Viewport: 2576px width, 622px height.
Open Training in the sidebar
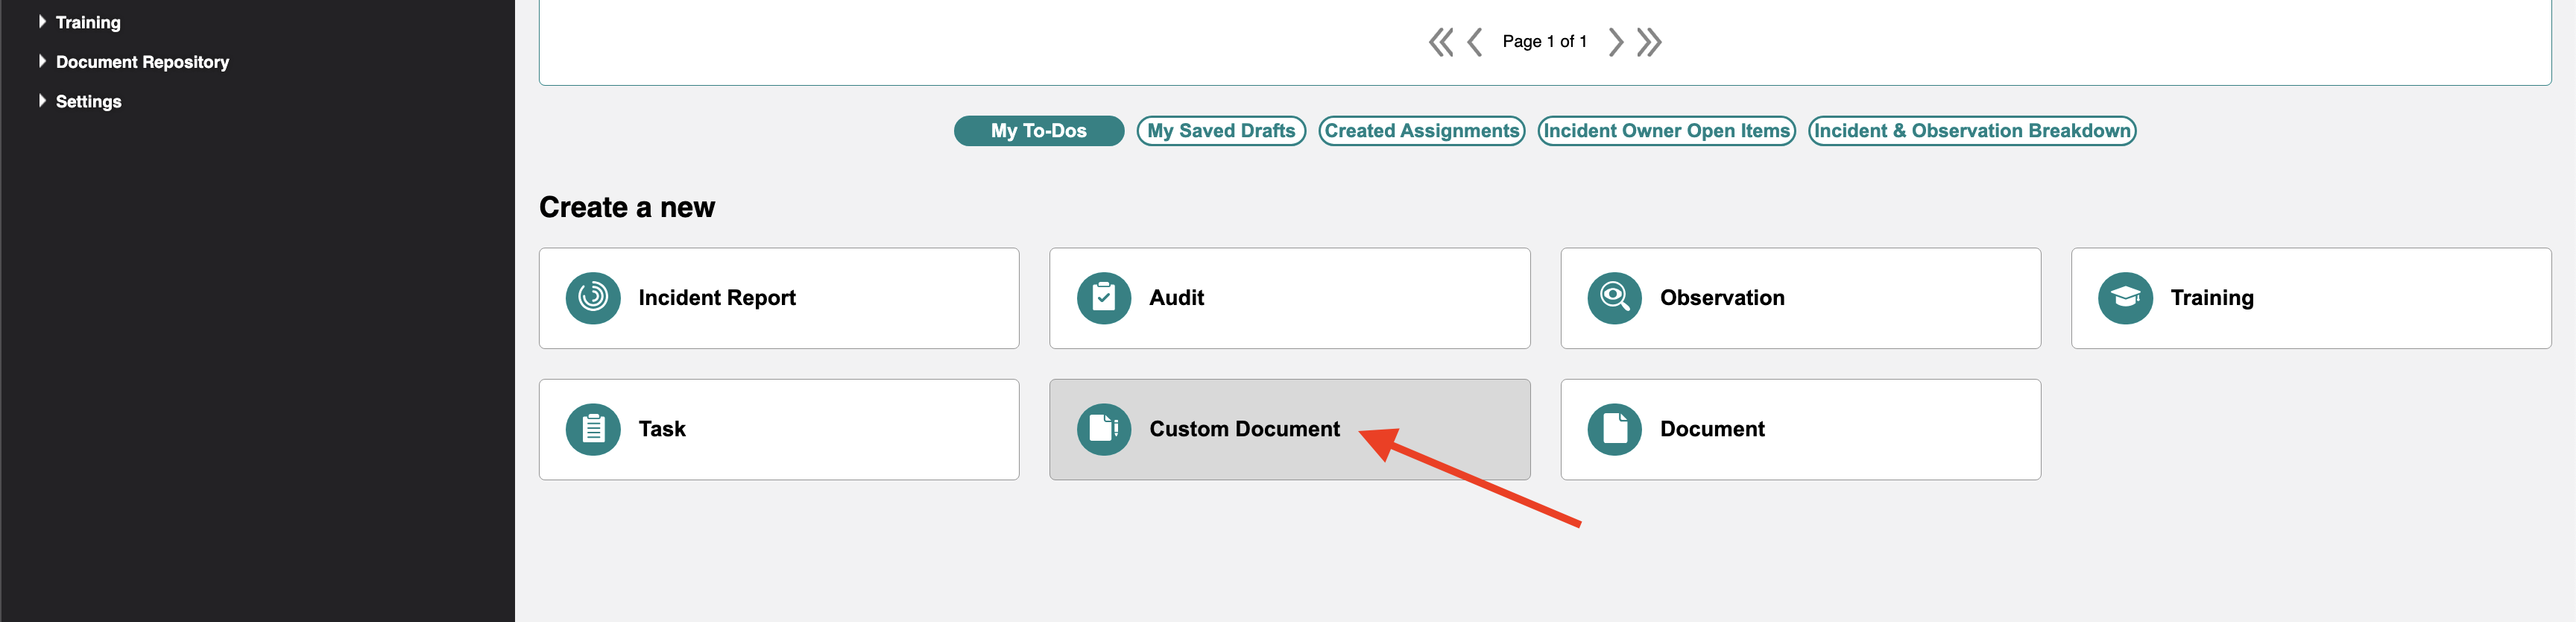pos(88,22)
